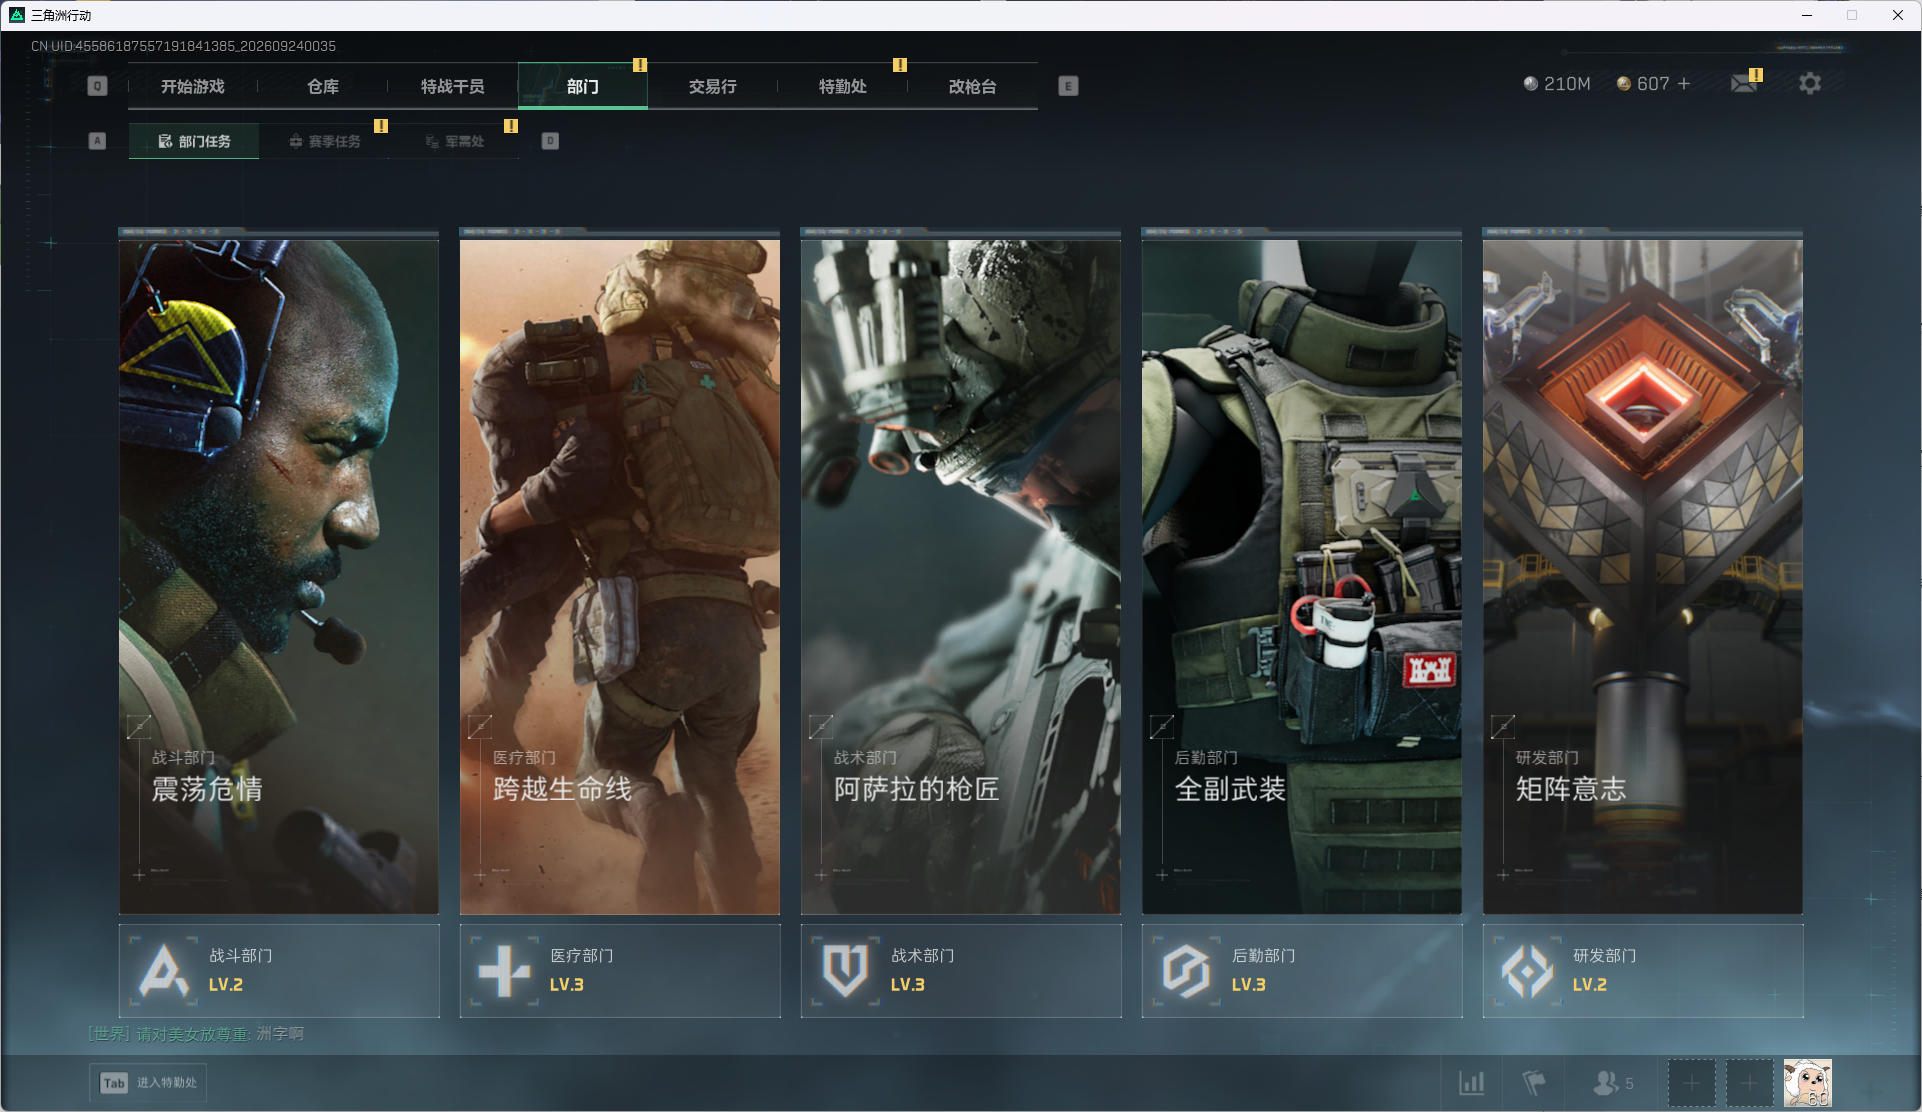
Task: Switch to the 仓库 tab
Action: point(323,86)
